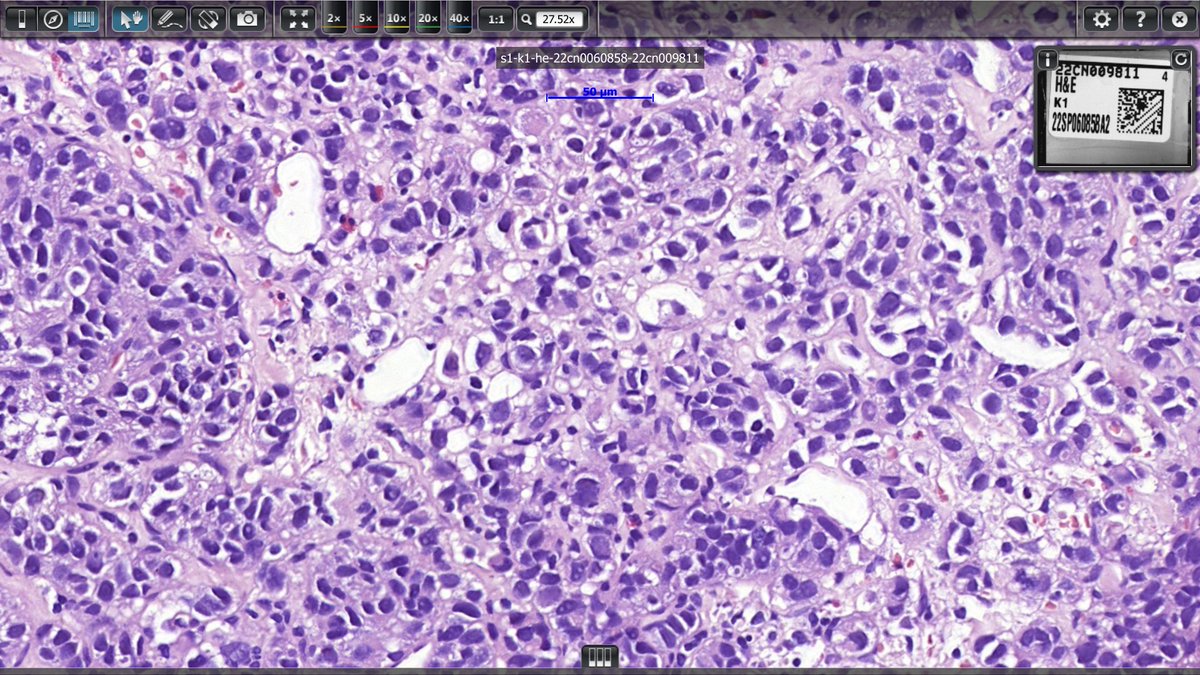
Task: Set magnification to 40x
Action: tap(459, 19)
